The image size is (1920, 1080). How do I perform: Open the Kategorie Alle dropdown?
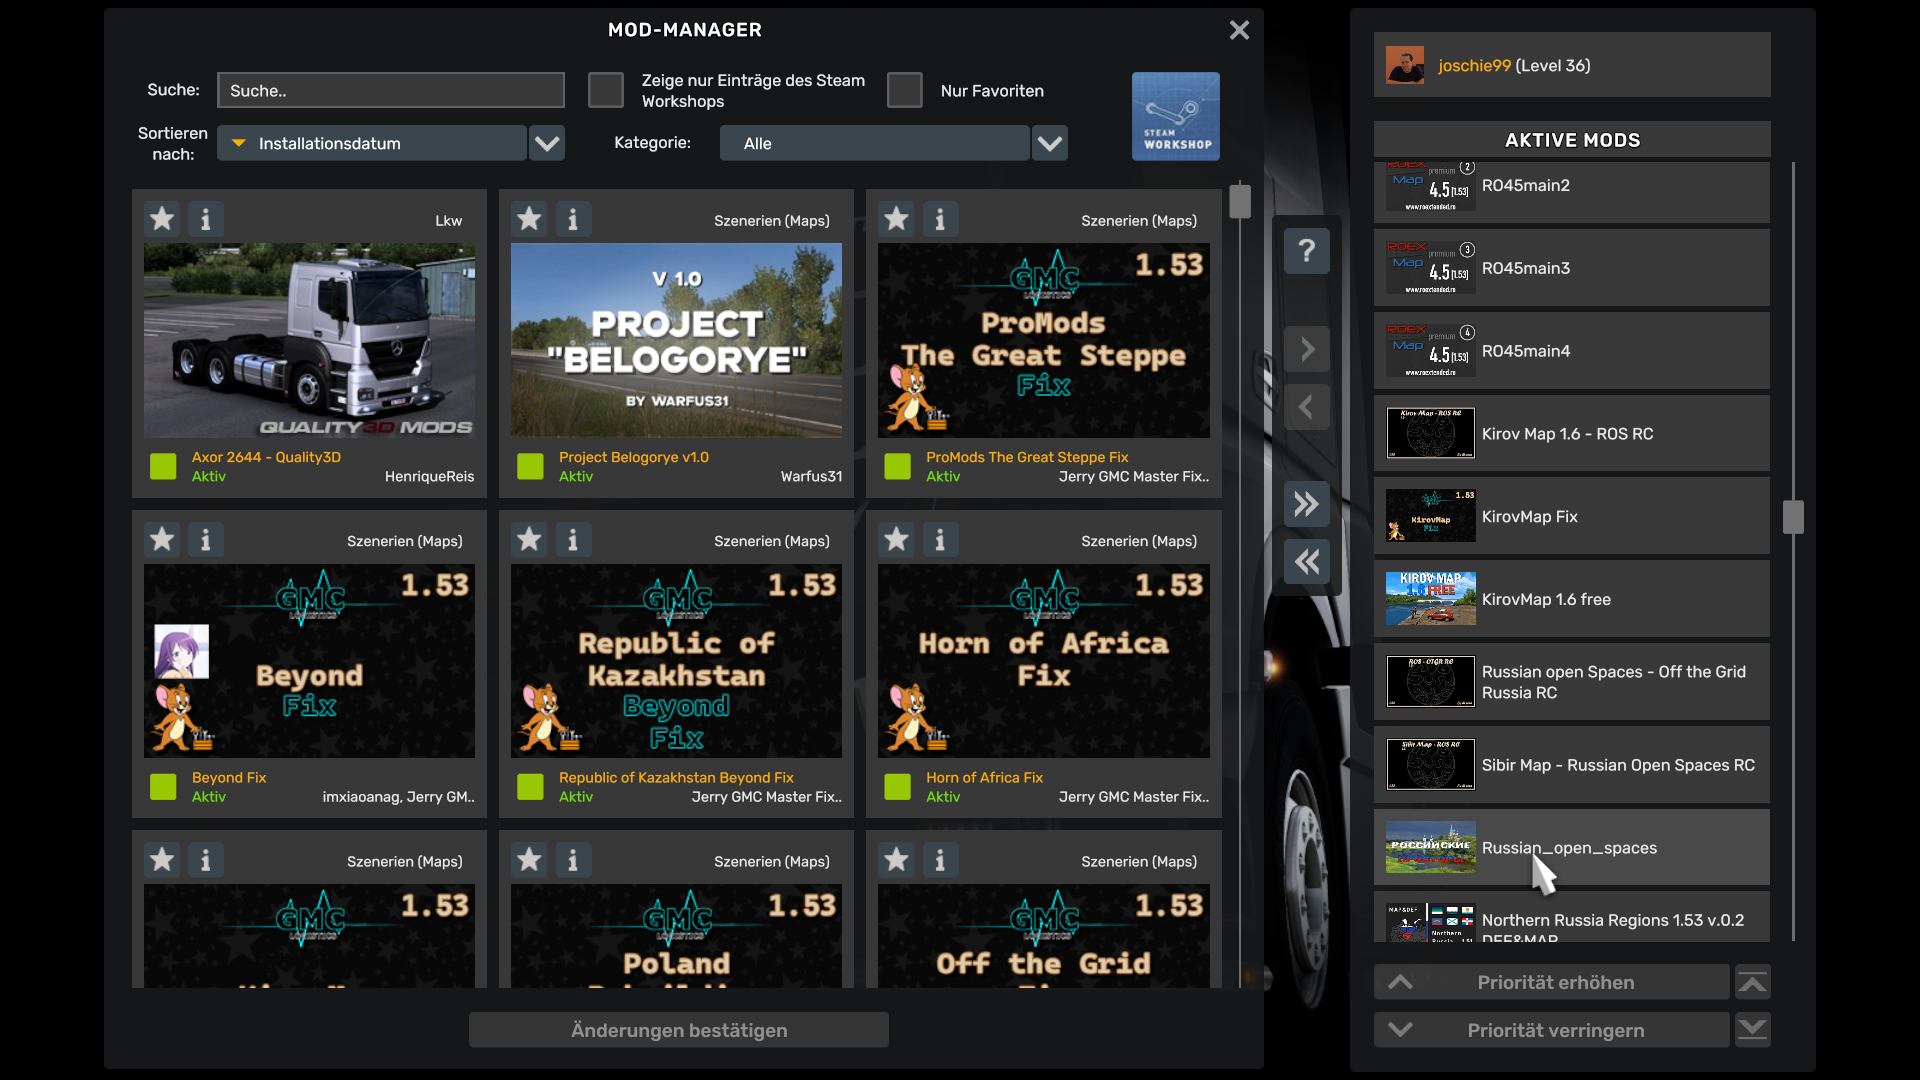pos(875,143)
